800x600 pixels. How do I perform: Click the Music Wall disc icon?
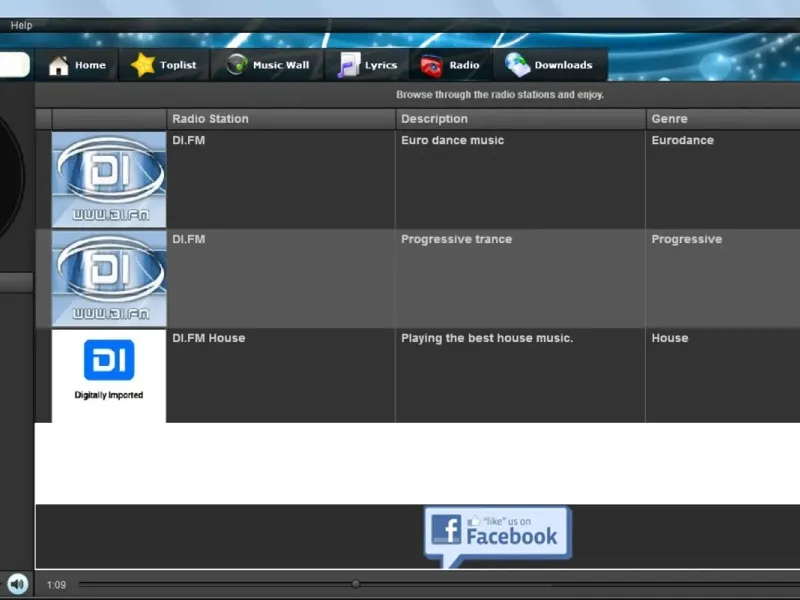click(x=237, y=65)
